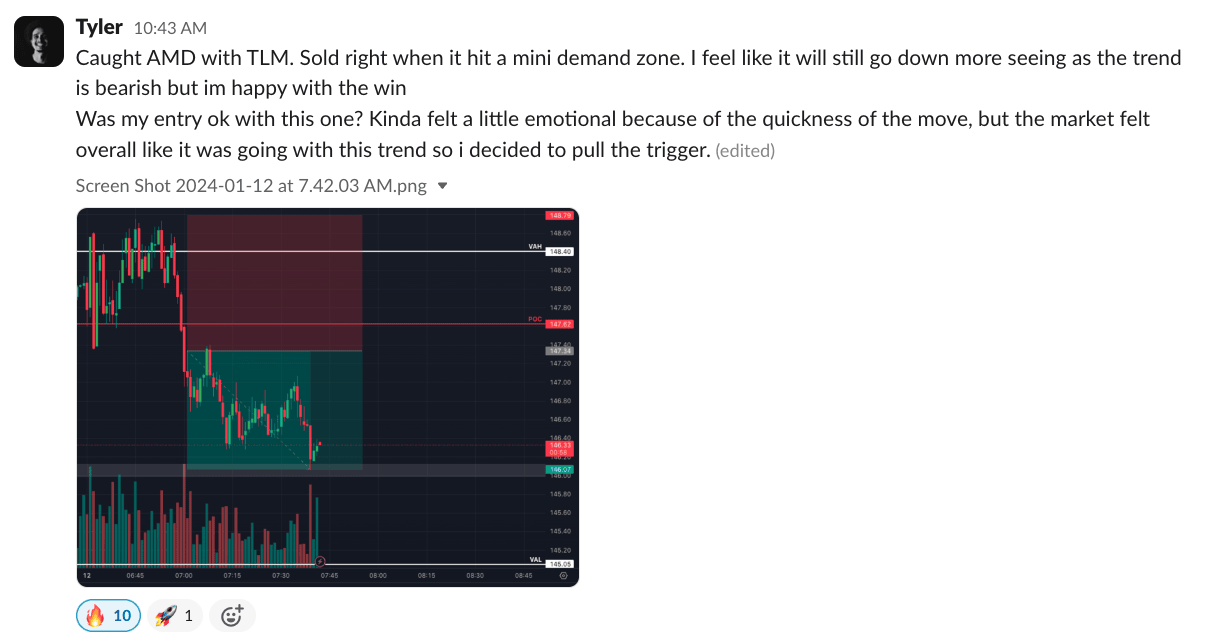Click the VAH level label

point(534,246)
